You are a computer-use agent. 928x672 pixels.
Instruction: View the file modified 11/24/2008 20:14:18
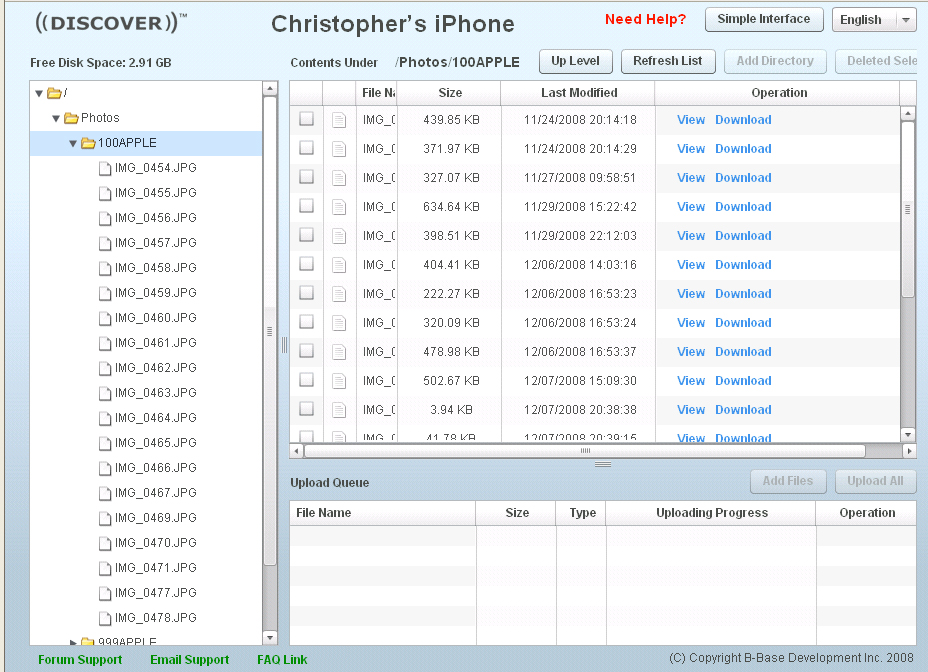(x=691, y=120)
